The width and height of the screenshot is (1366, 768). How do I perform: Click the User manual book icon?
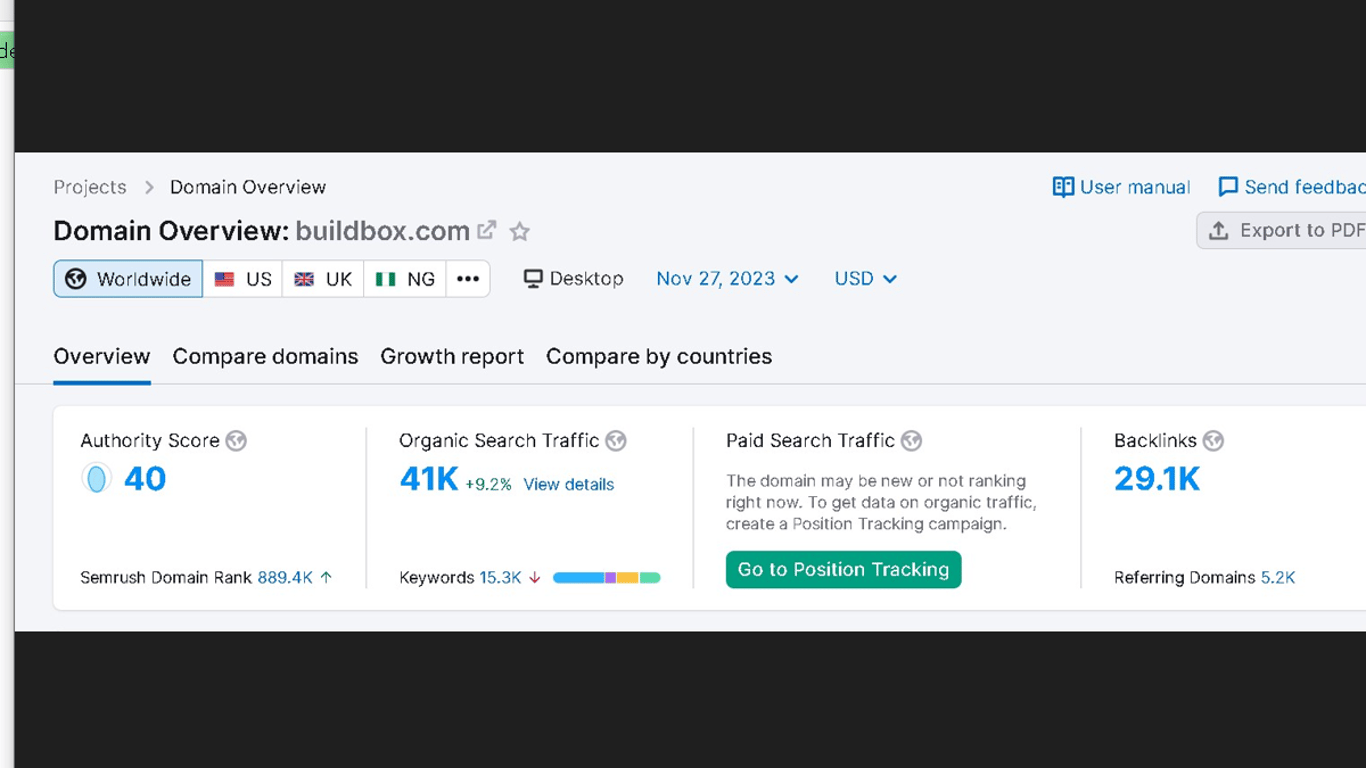pos(1063,187)
